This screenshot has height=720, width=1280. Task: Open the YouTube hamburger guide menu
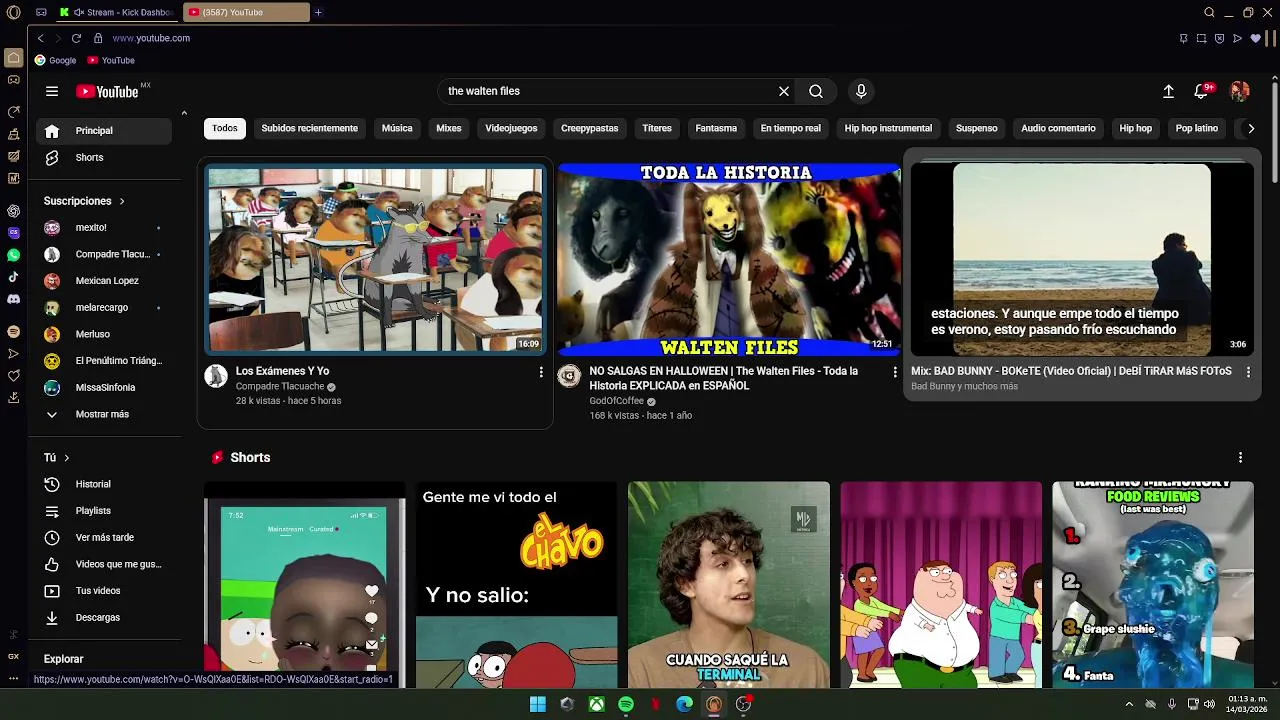pos(52,91)
